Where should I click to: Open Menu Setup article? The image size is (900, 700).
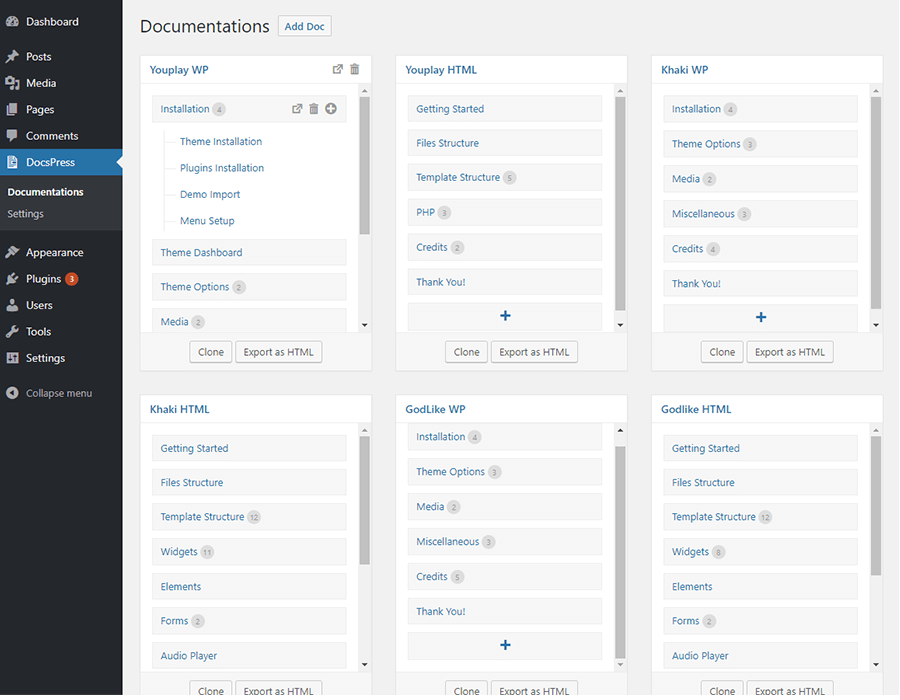(x=207, y=221)
